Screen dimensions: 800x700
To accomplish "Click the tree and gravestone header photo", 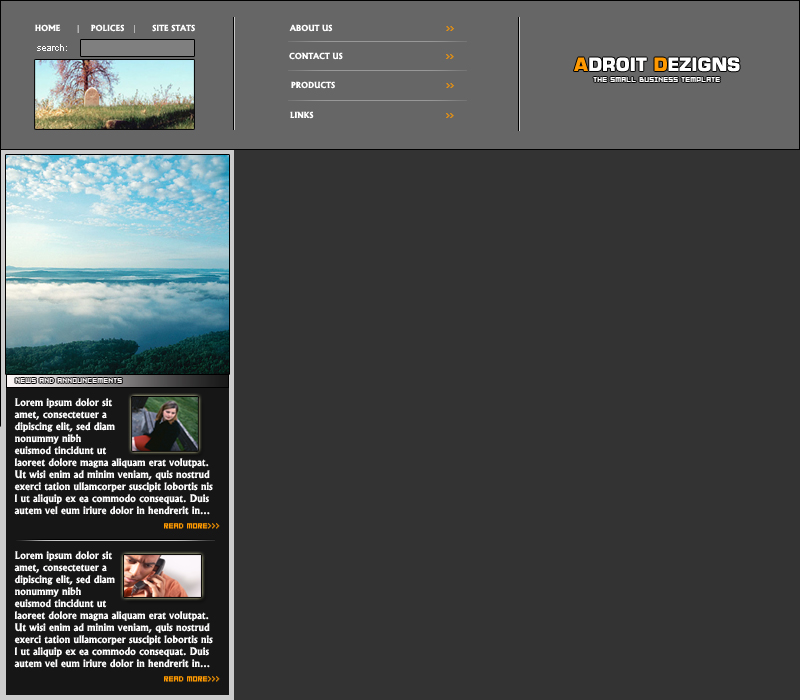I will click(x=114, y=94).
